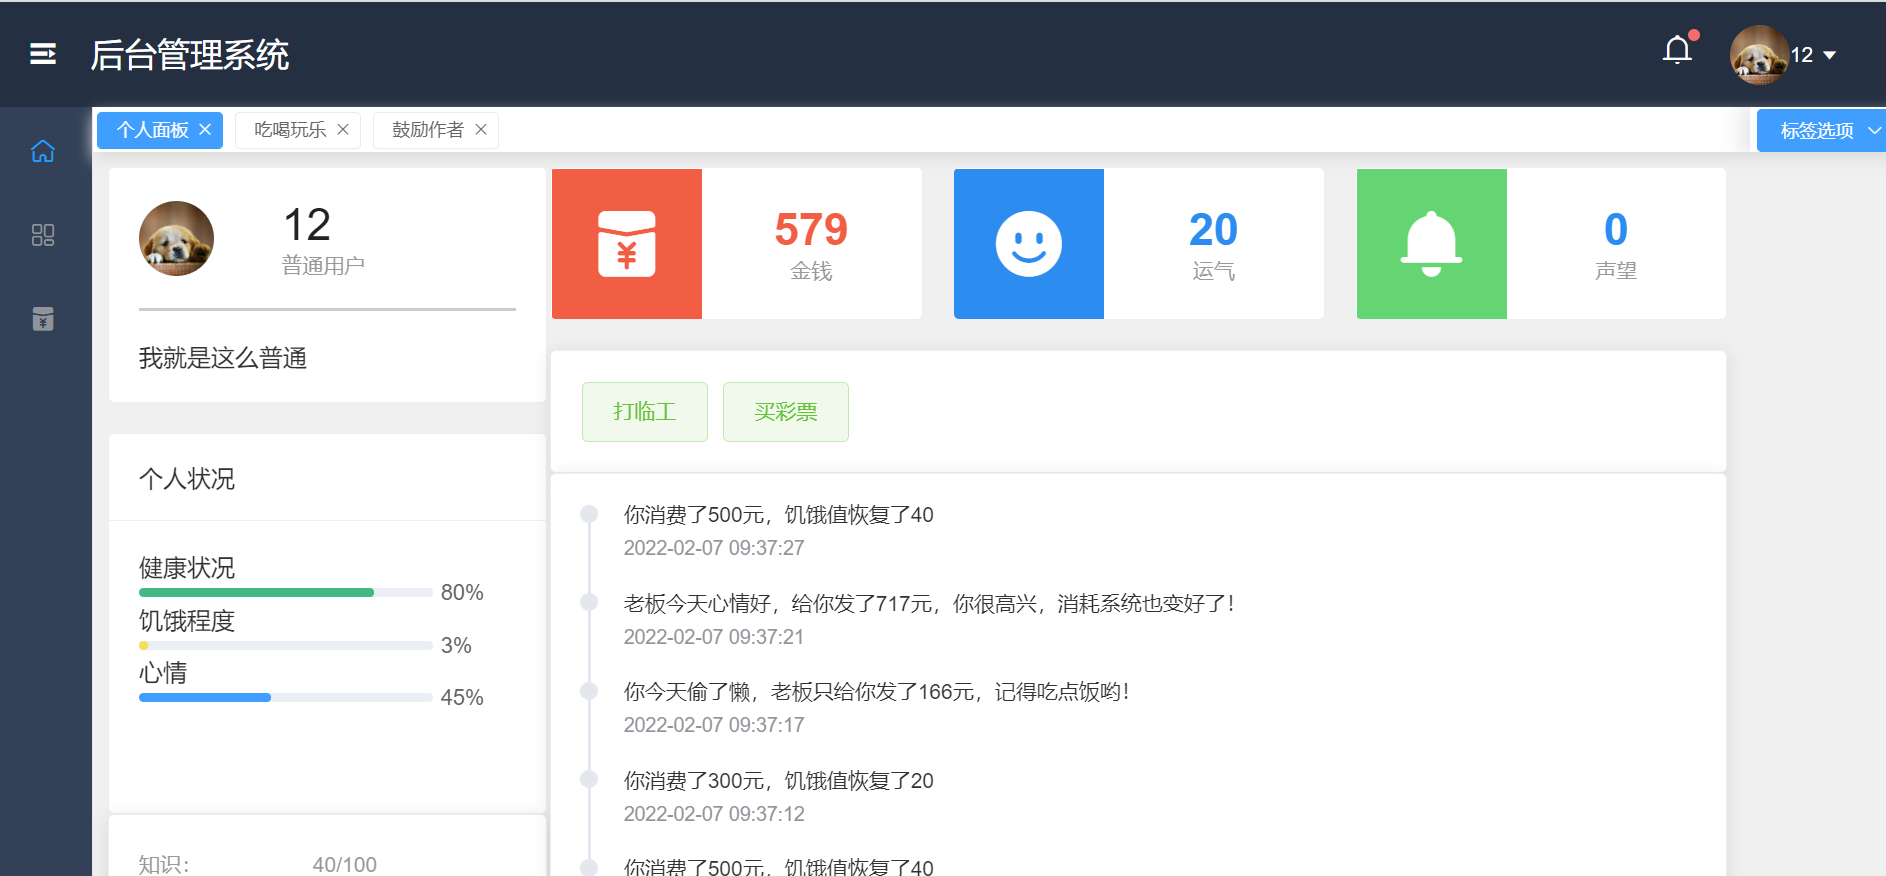Open the yen wallet icon in sidebar
This screenshot has height=876, width=1886.
43,319
